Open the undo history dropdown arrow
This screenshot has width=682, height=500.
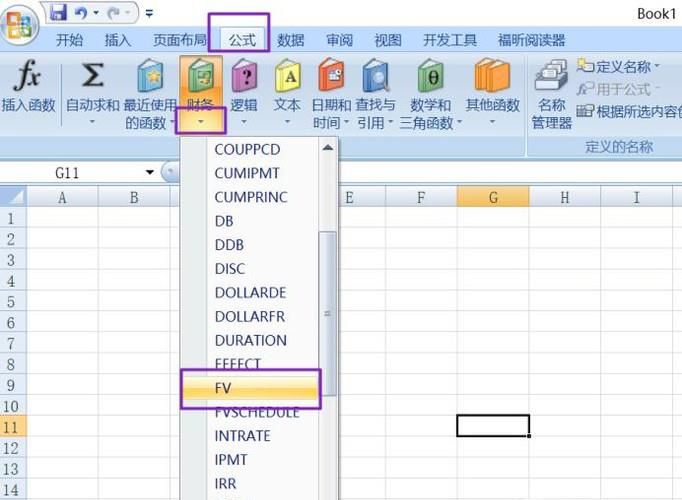[x=96, y=13]
